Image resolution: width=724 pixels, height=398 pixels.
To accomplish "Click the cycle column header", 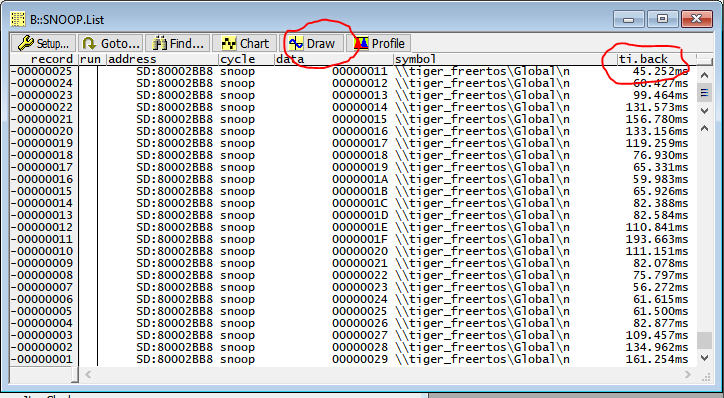I will point(238,59).
